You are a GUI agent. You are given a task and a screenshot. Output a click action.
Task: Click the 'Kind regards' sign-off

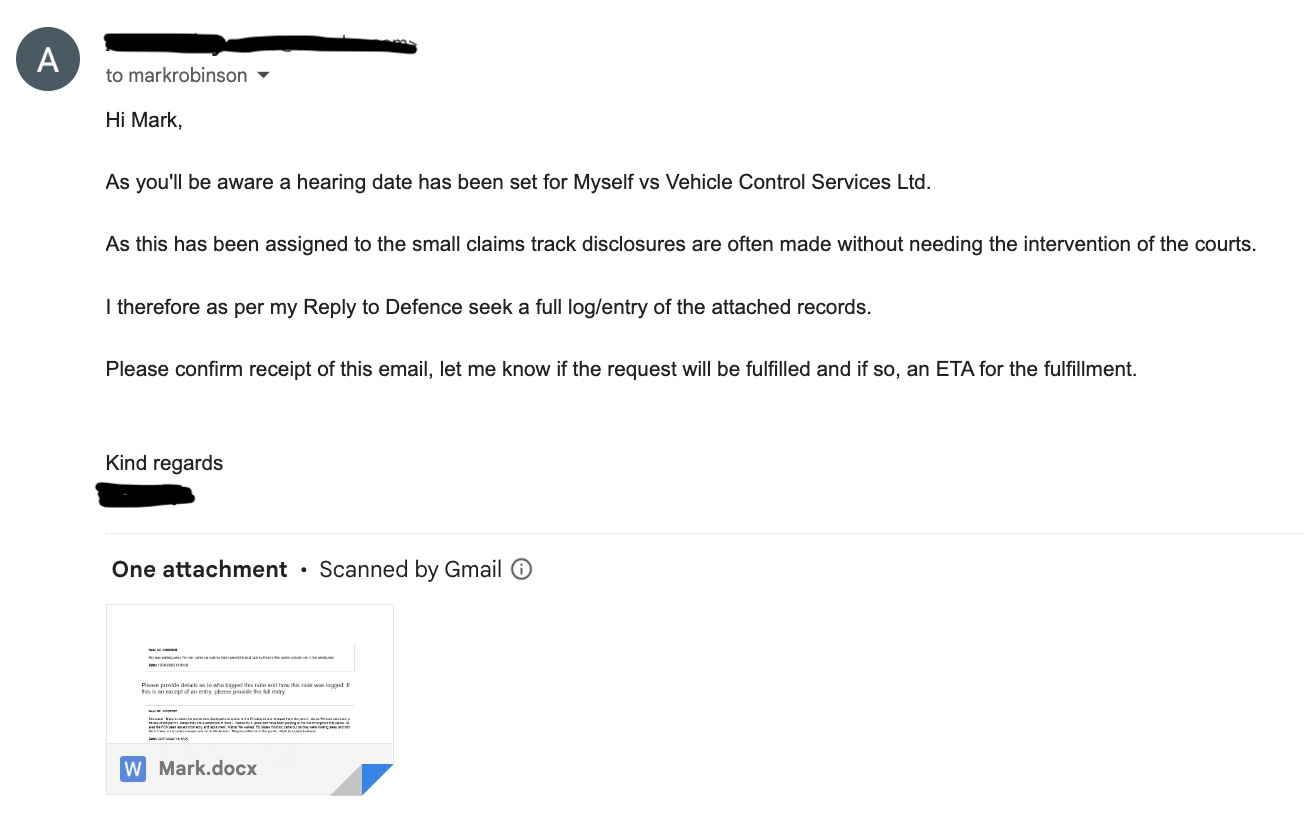[x=164, y=463]
